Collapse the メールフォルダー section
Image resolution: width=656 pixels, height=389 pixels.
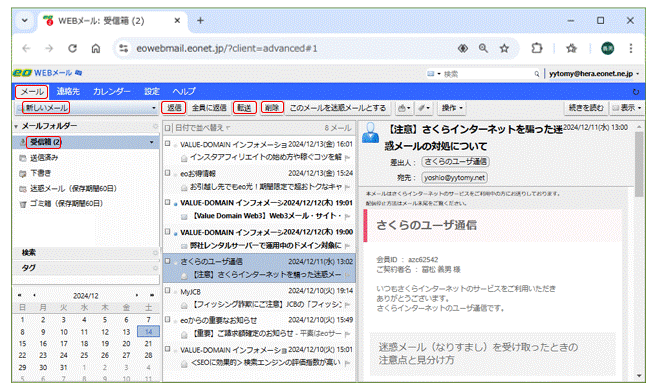pos(16,126)
